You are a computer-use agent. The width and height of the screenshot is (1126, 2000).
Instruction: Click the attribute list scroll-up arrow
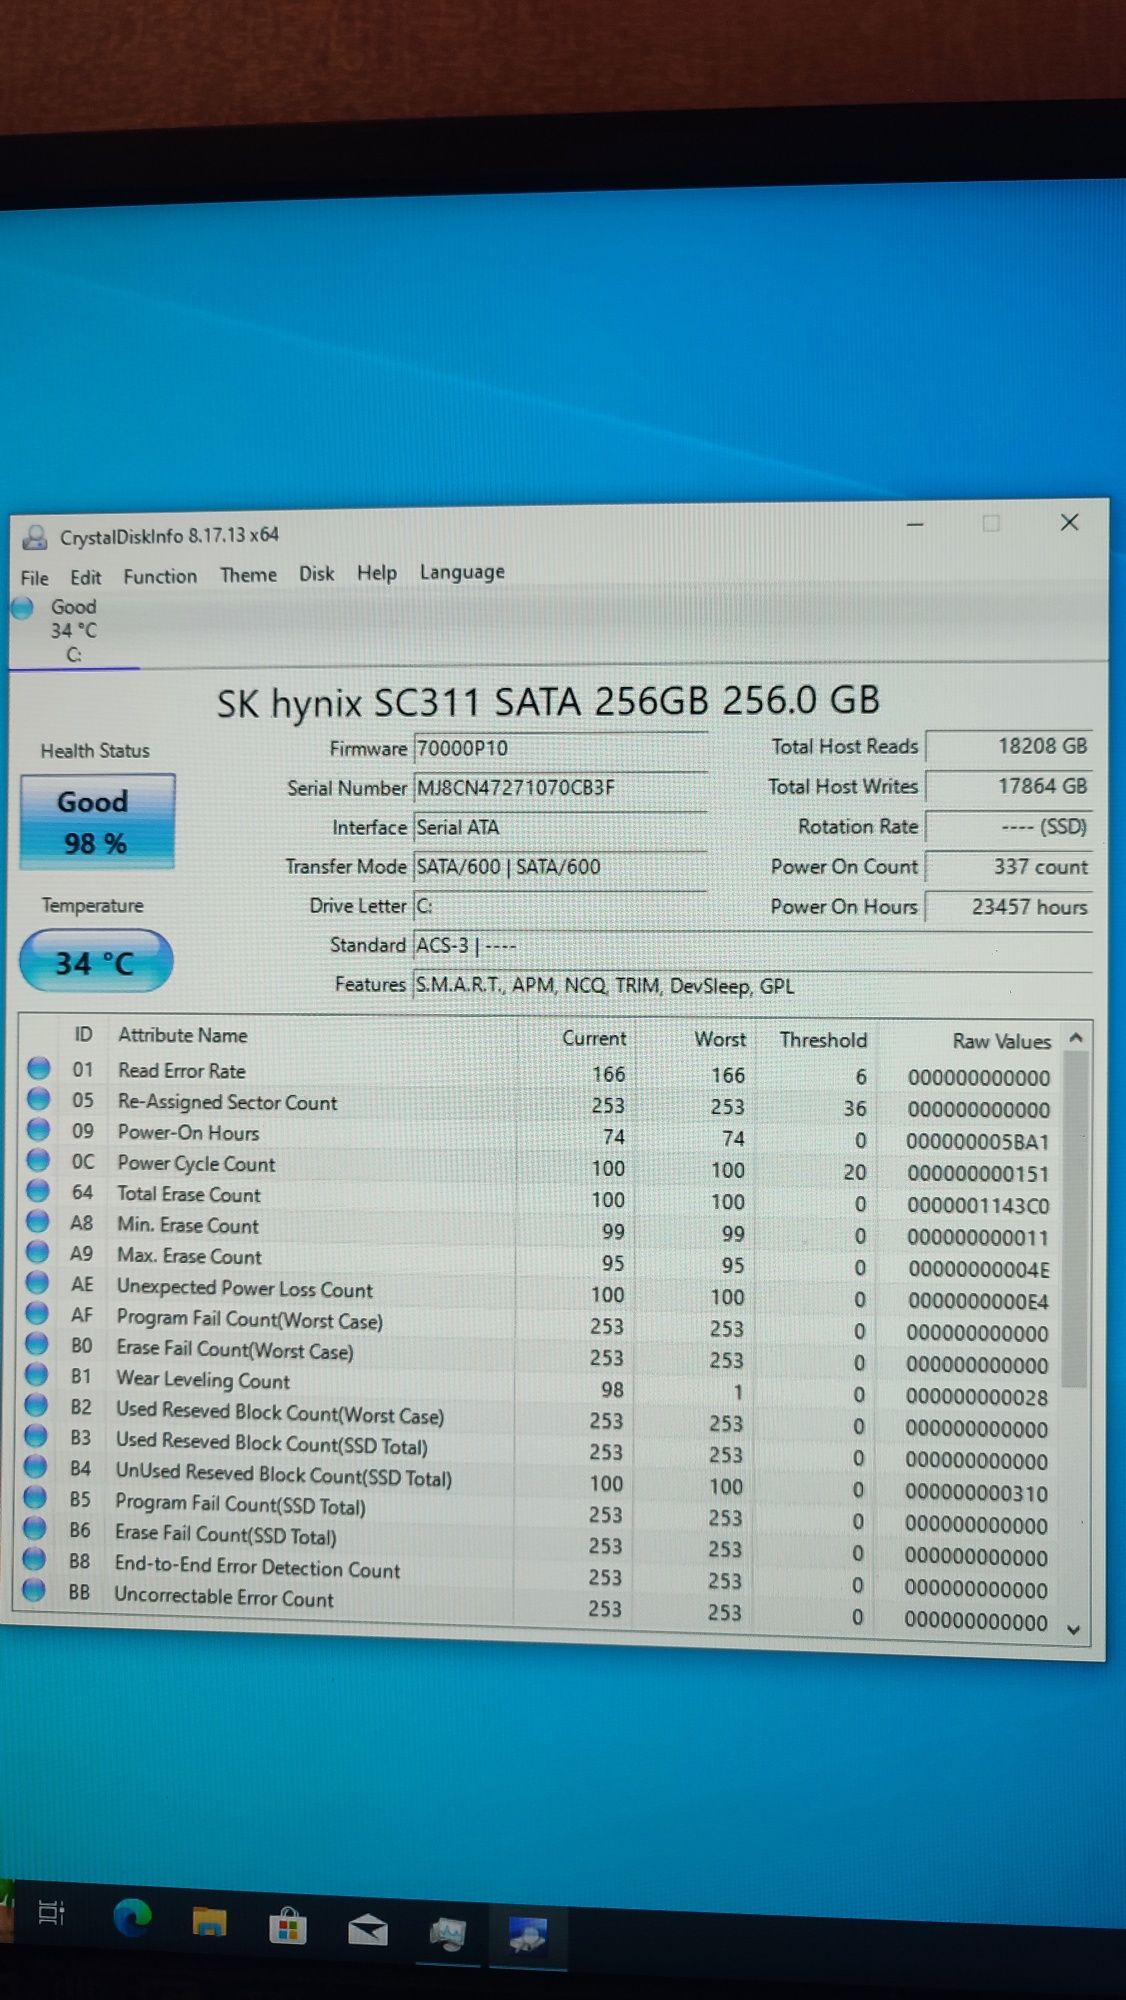(x=1076, y=1038)
